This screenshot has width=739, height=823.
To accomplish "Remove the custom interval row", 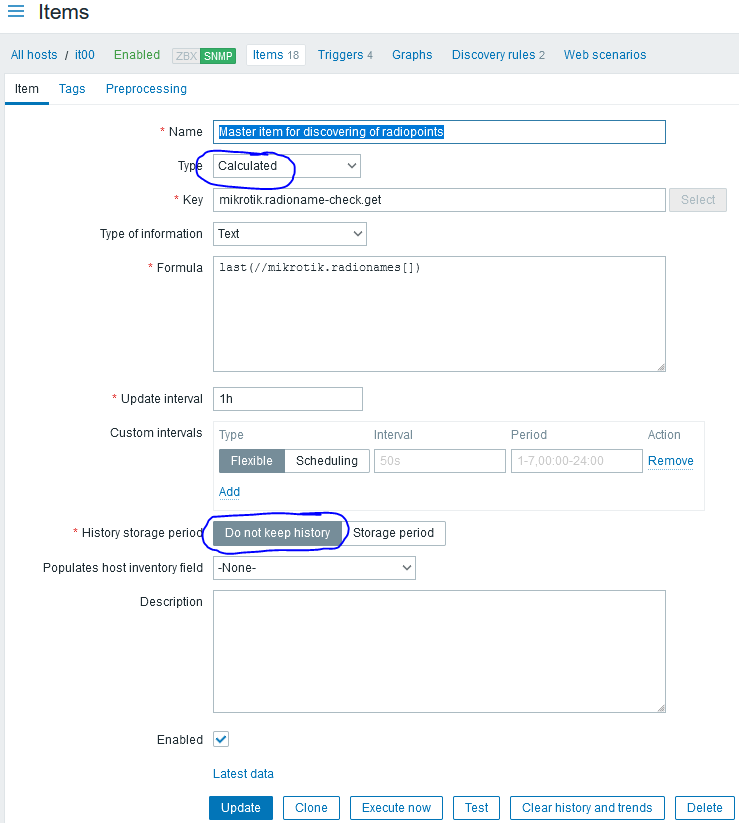I will [x=670, y=461].
